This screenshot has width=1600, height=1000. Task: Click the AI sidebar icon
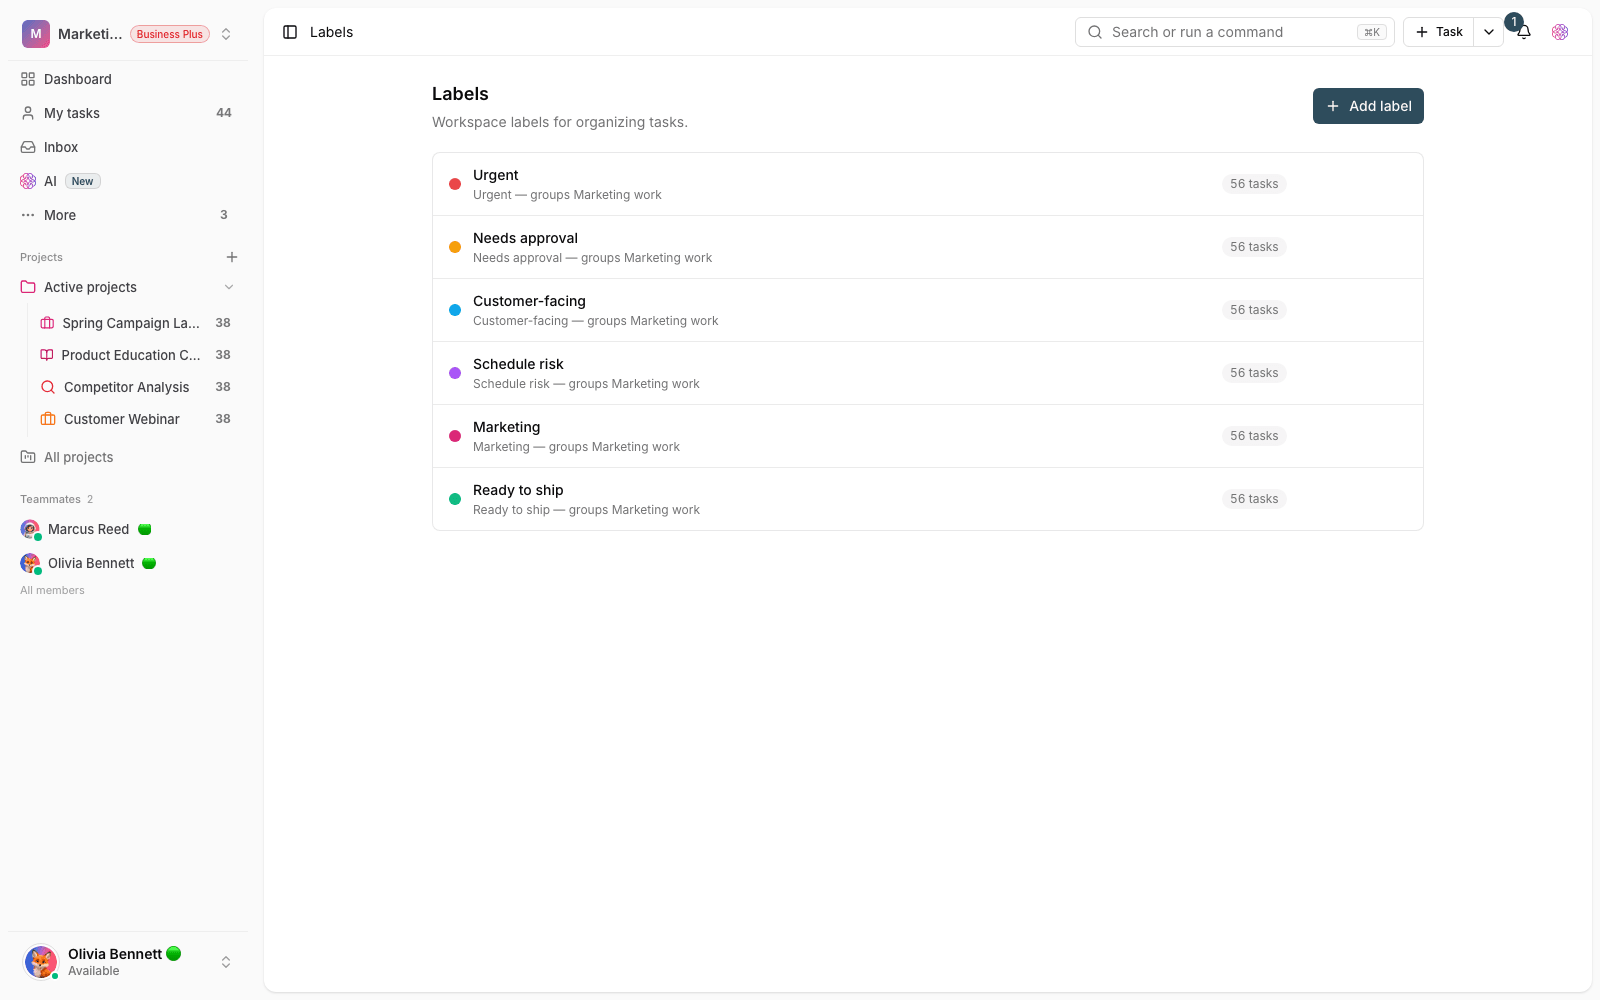point(28,181)
